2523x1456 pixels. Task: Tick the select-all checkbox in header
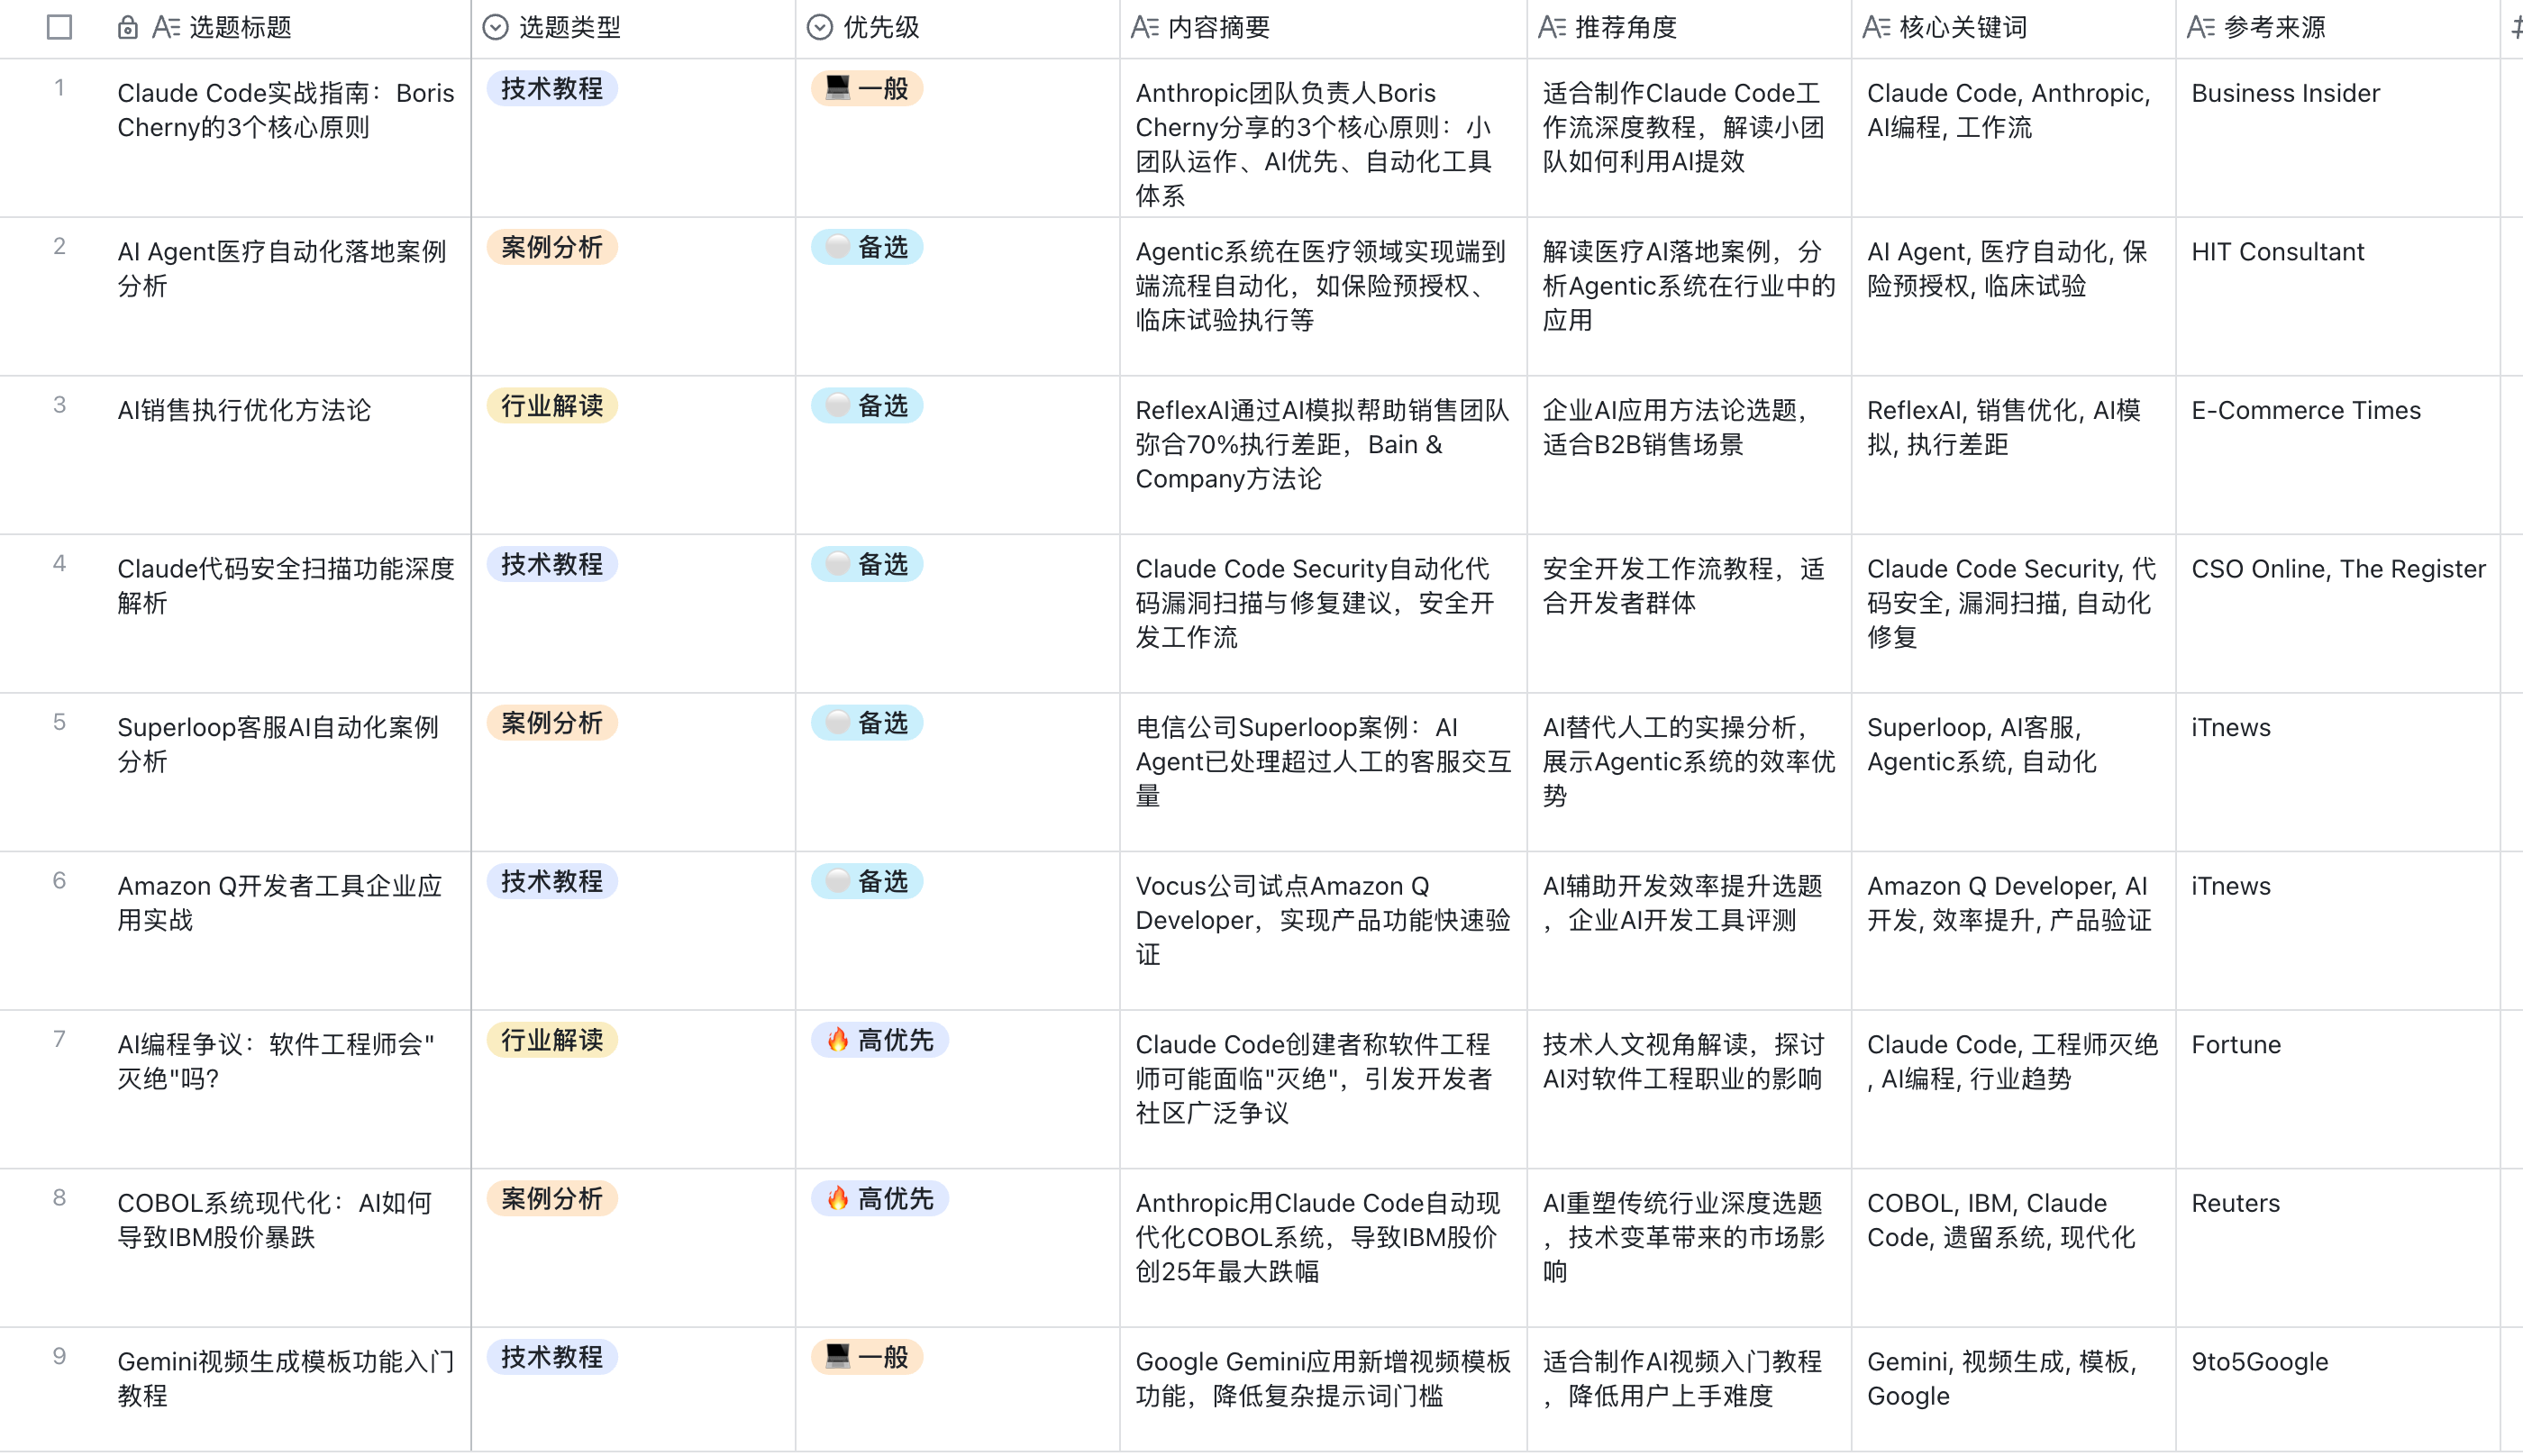(60, 27)
